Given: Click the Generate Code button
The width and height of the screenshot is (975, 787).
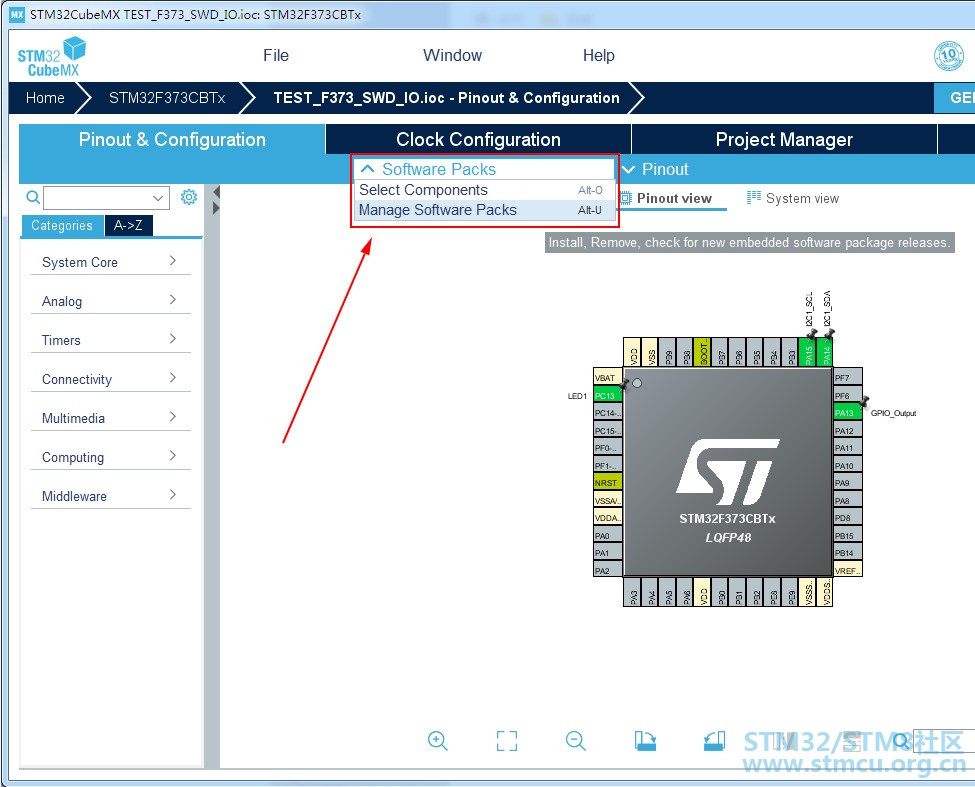Looking at the screenshot, I should click(956, 98).
